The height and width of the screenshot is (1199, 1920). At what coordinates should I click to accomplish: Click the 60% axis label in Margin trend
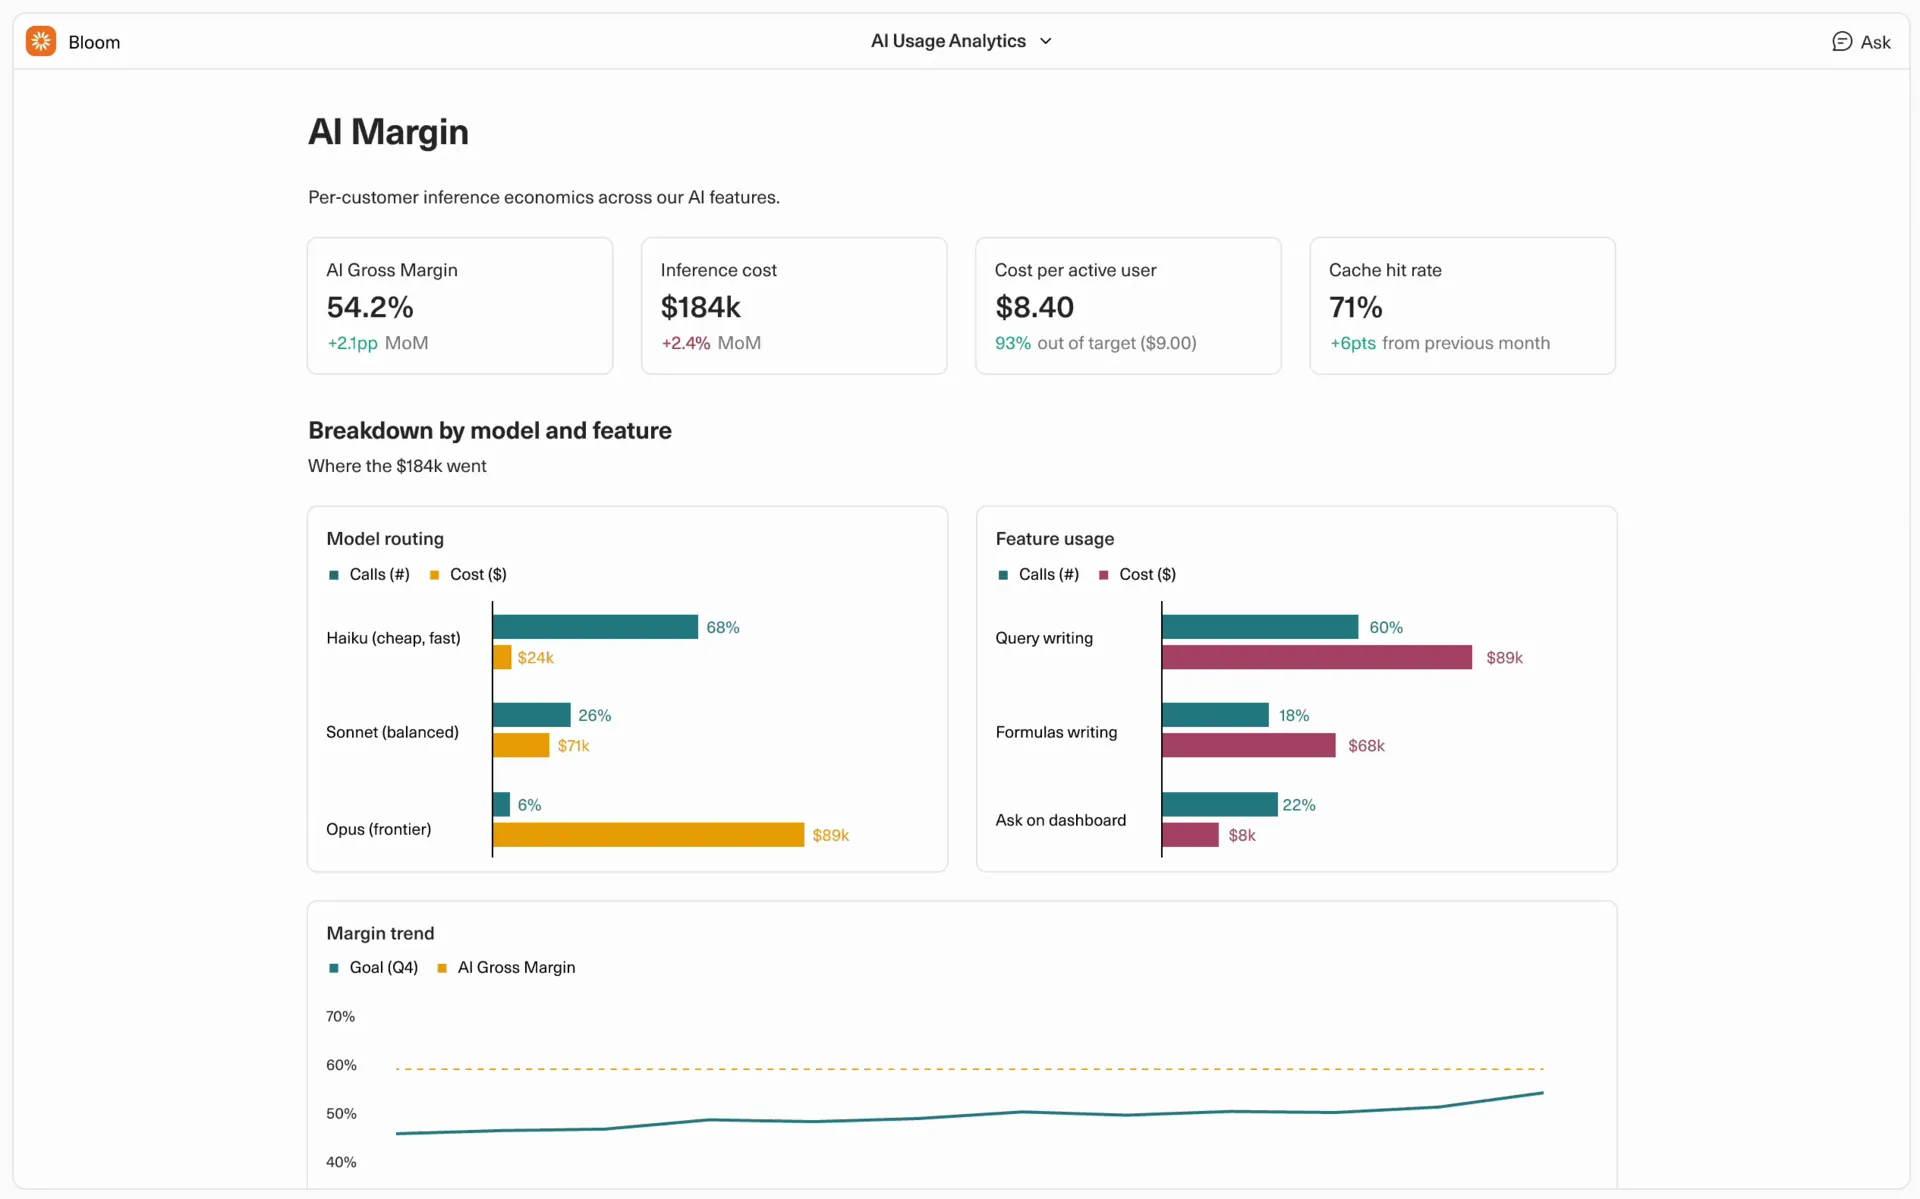[341, 1065]
